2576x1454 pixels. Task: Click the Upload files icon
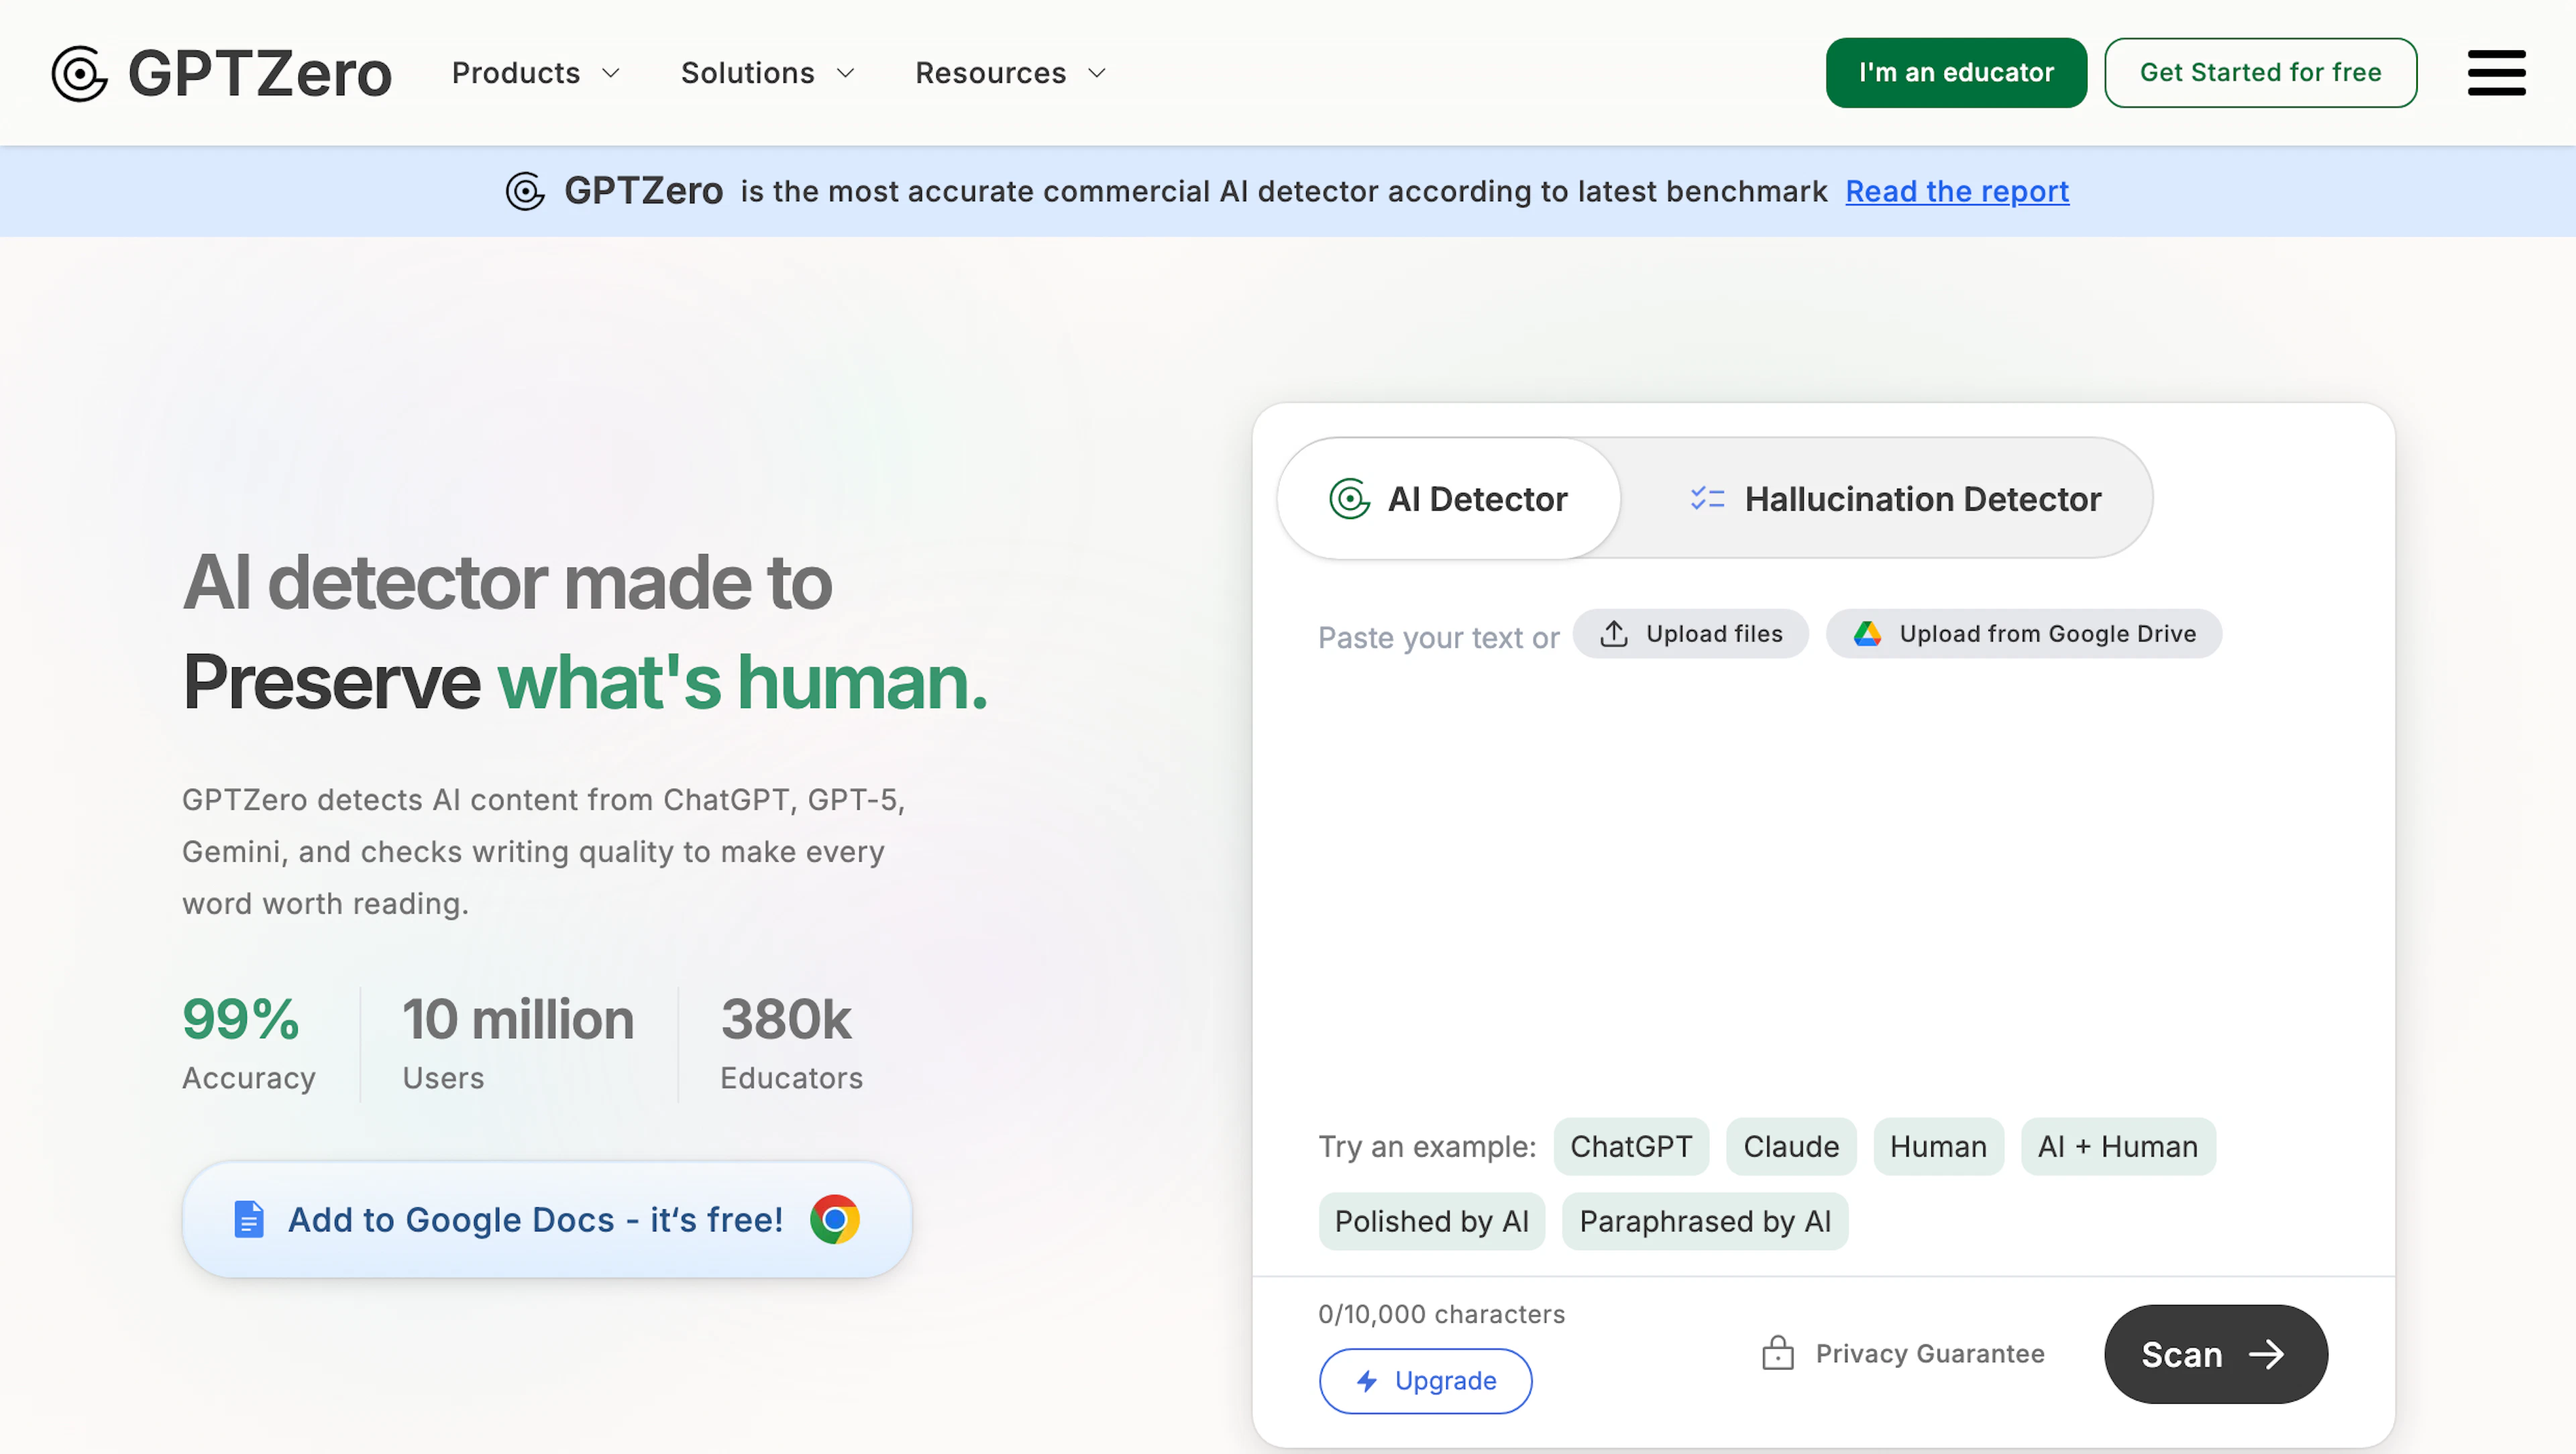click(1614, 633)
